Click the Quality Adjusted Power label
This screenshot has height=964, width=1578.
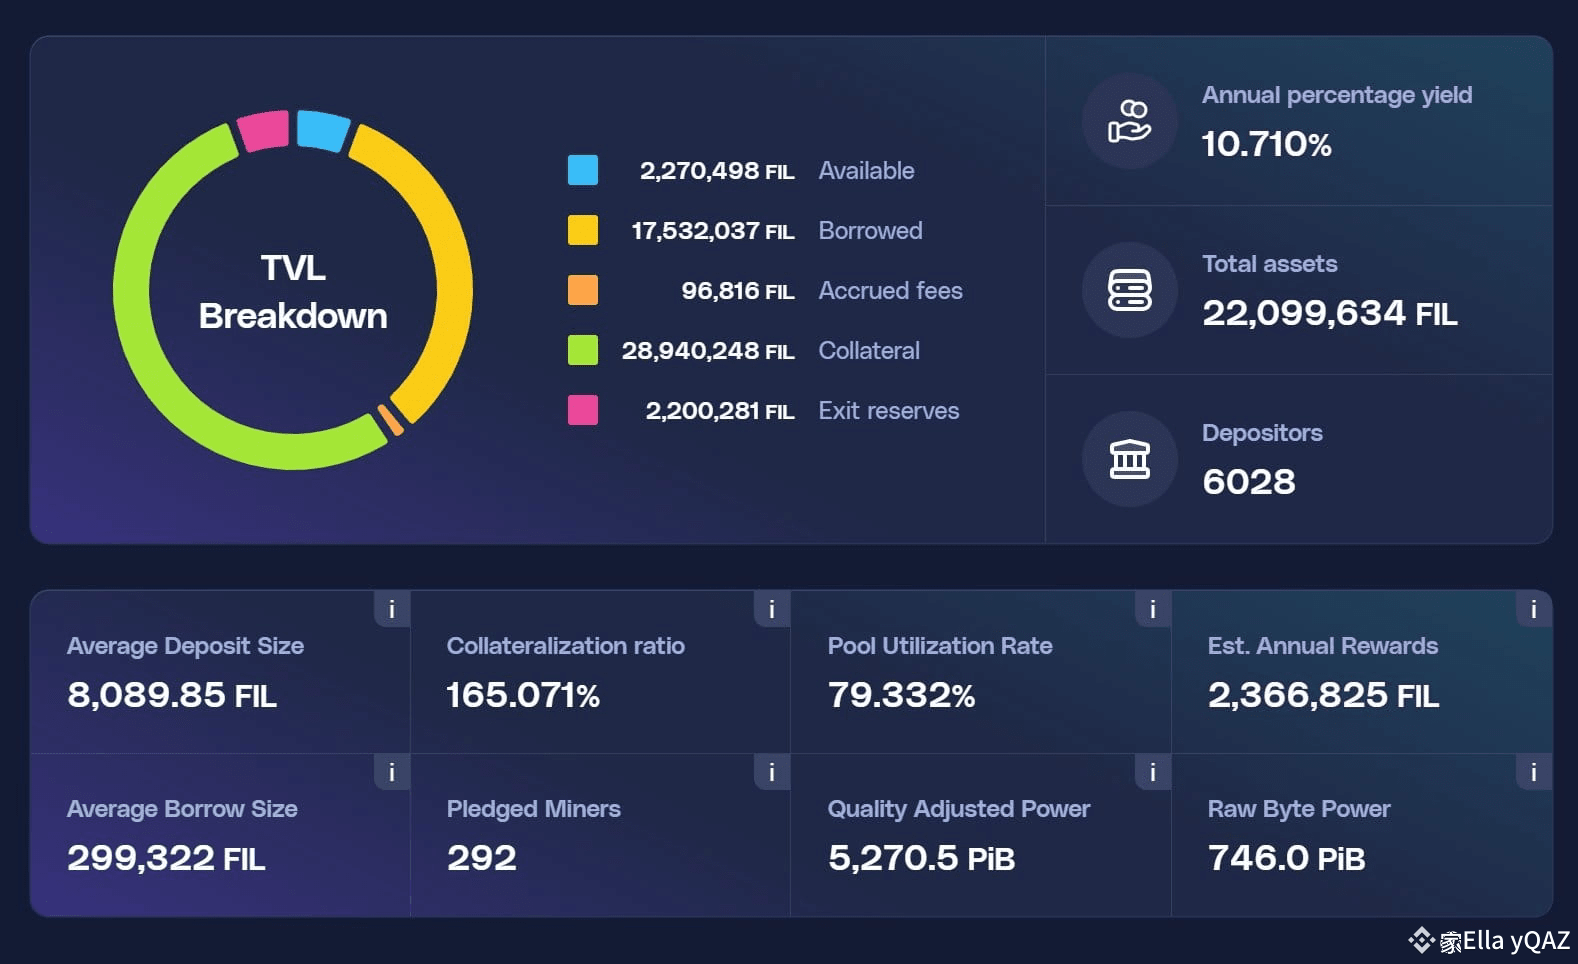pyautogui.click(x=959, y=809)
